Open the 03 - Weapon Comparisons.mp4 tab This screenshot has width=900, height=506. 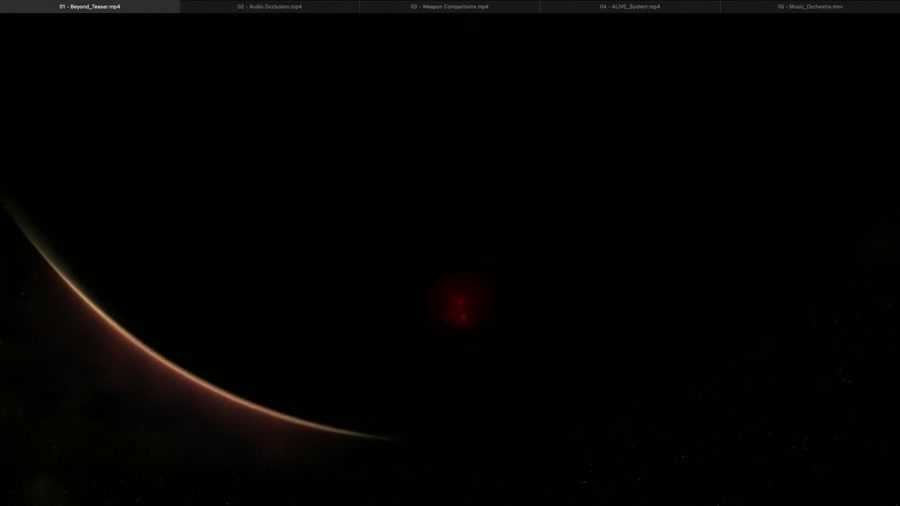coord(449,6)
